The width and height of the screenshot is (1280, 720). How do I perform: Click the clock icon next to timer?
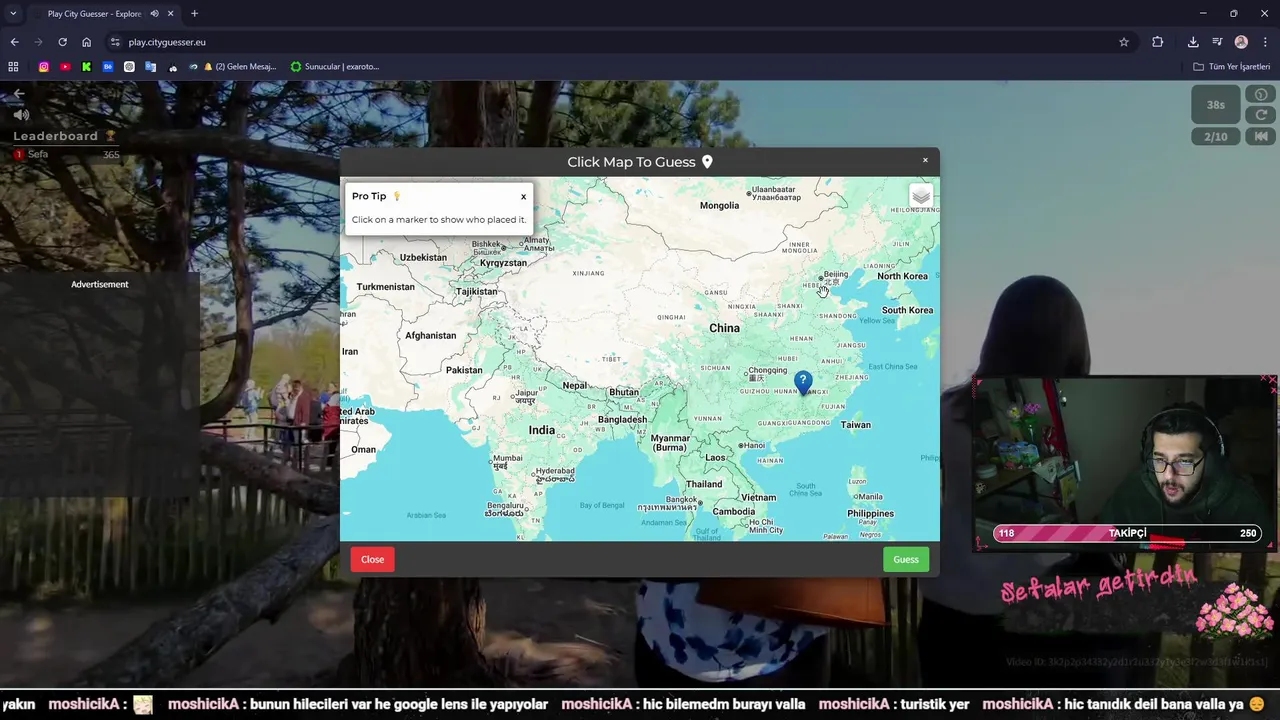point(1261,95)
